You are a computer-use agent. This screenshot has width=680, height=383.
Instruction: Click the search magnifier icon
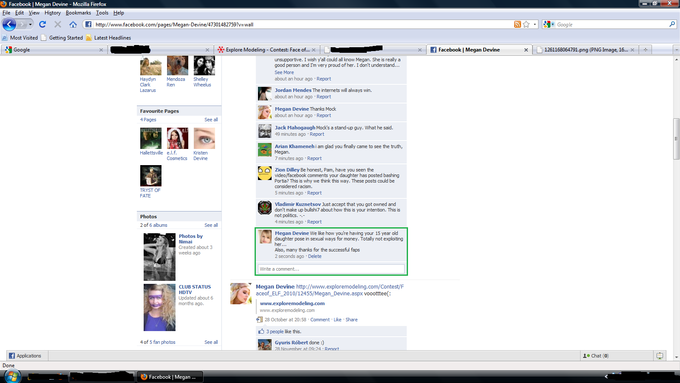[672, 25]
